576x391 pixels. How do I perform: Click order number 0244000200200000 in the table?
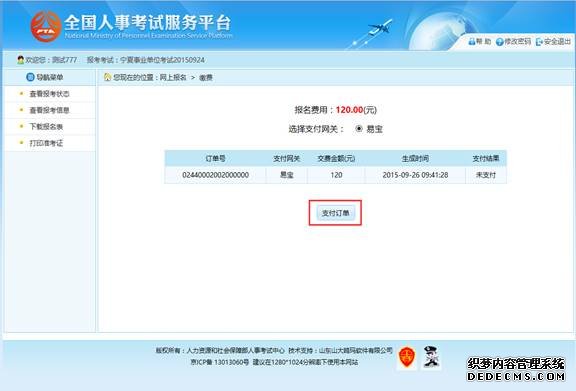pos(216,175)
